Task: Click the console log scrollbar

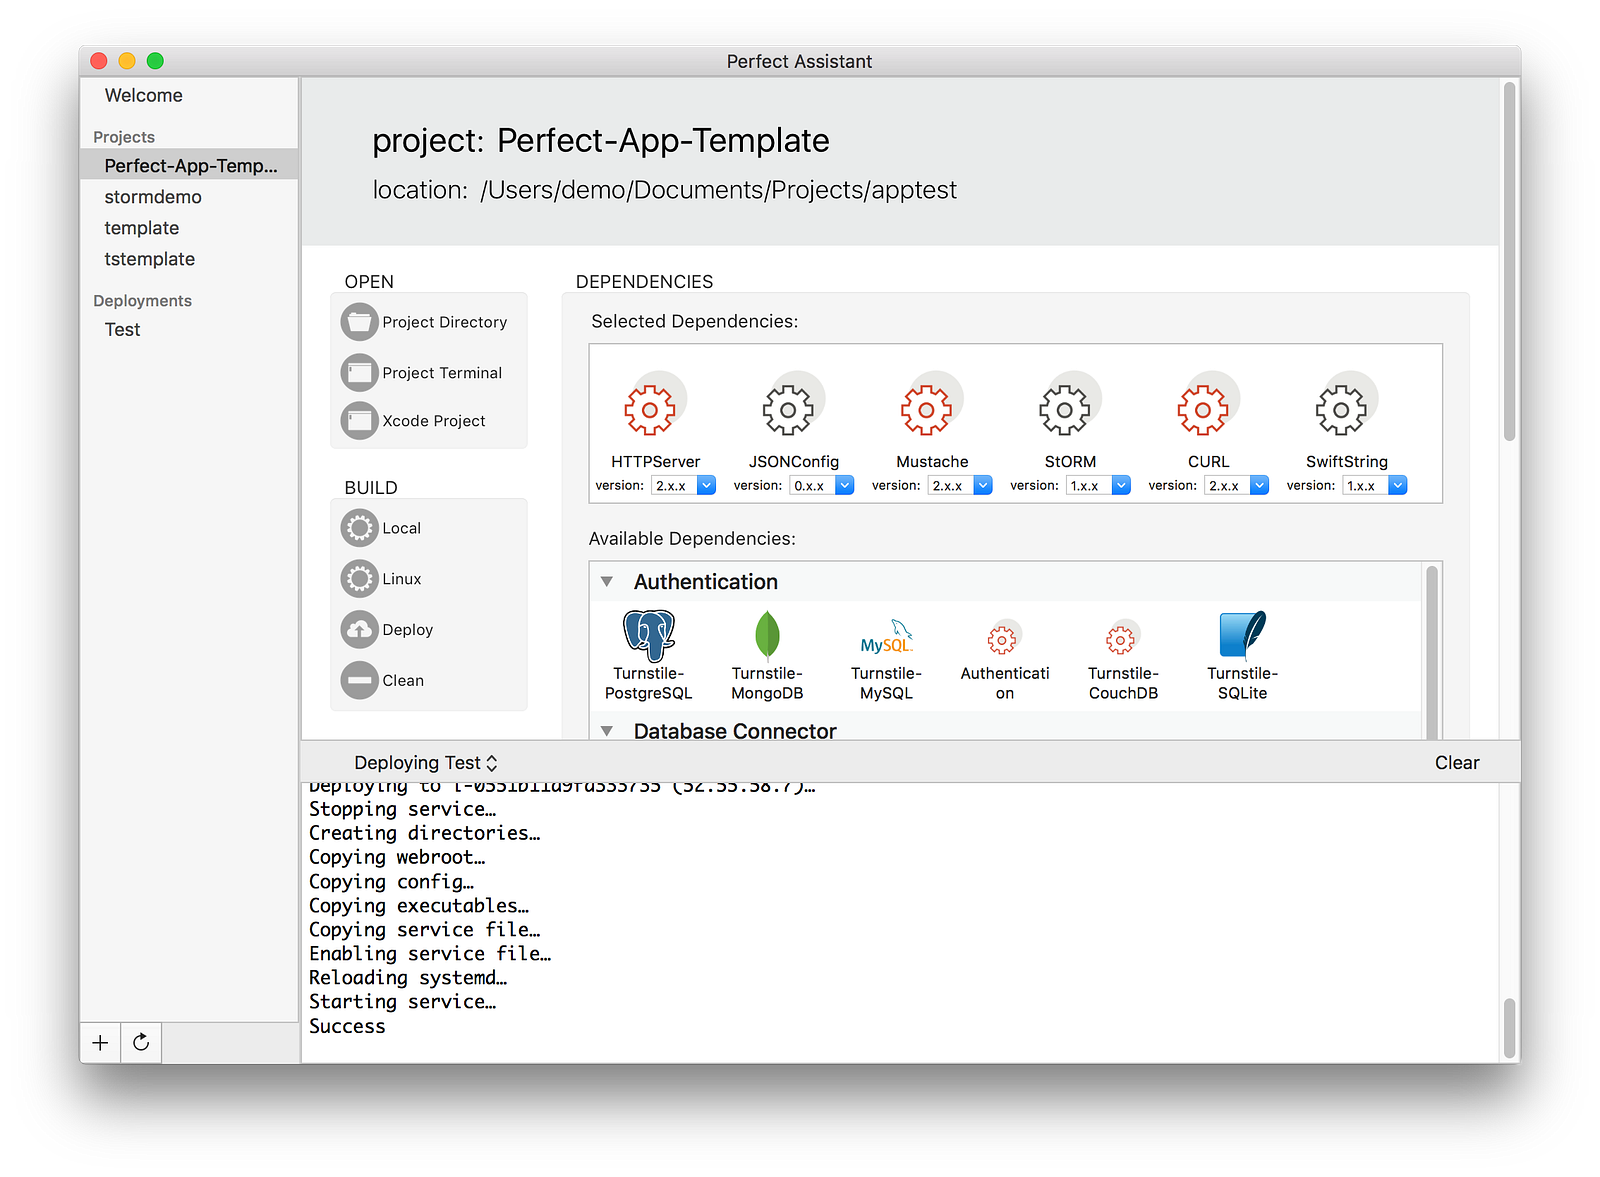Action: (x=1509, y=1027)
